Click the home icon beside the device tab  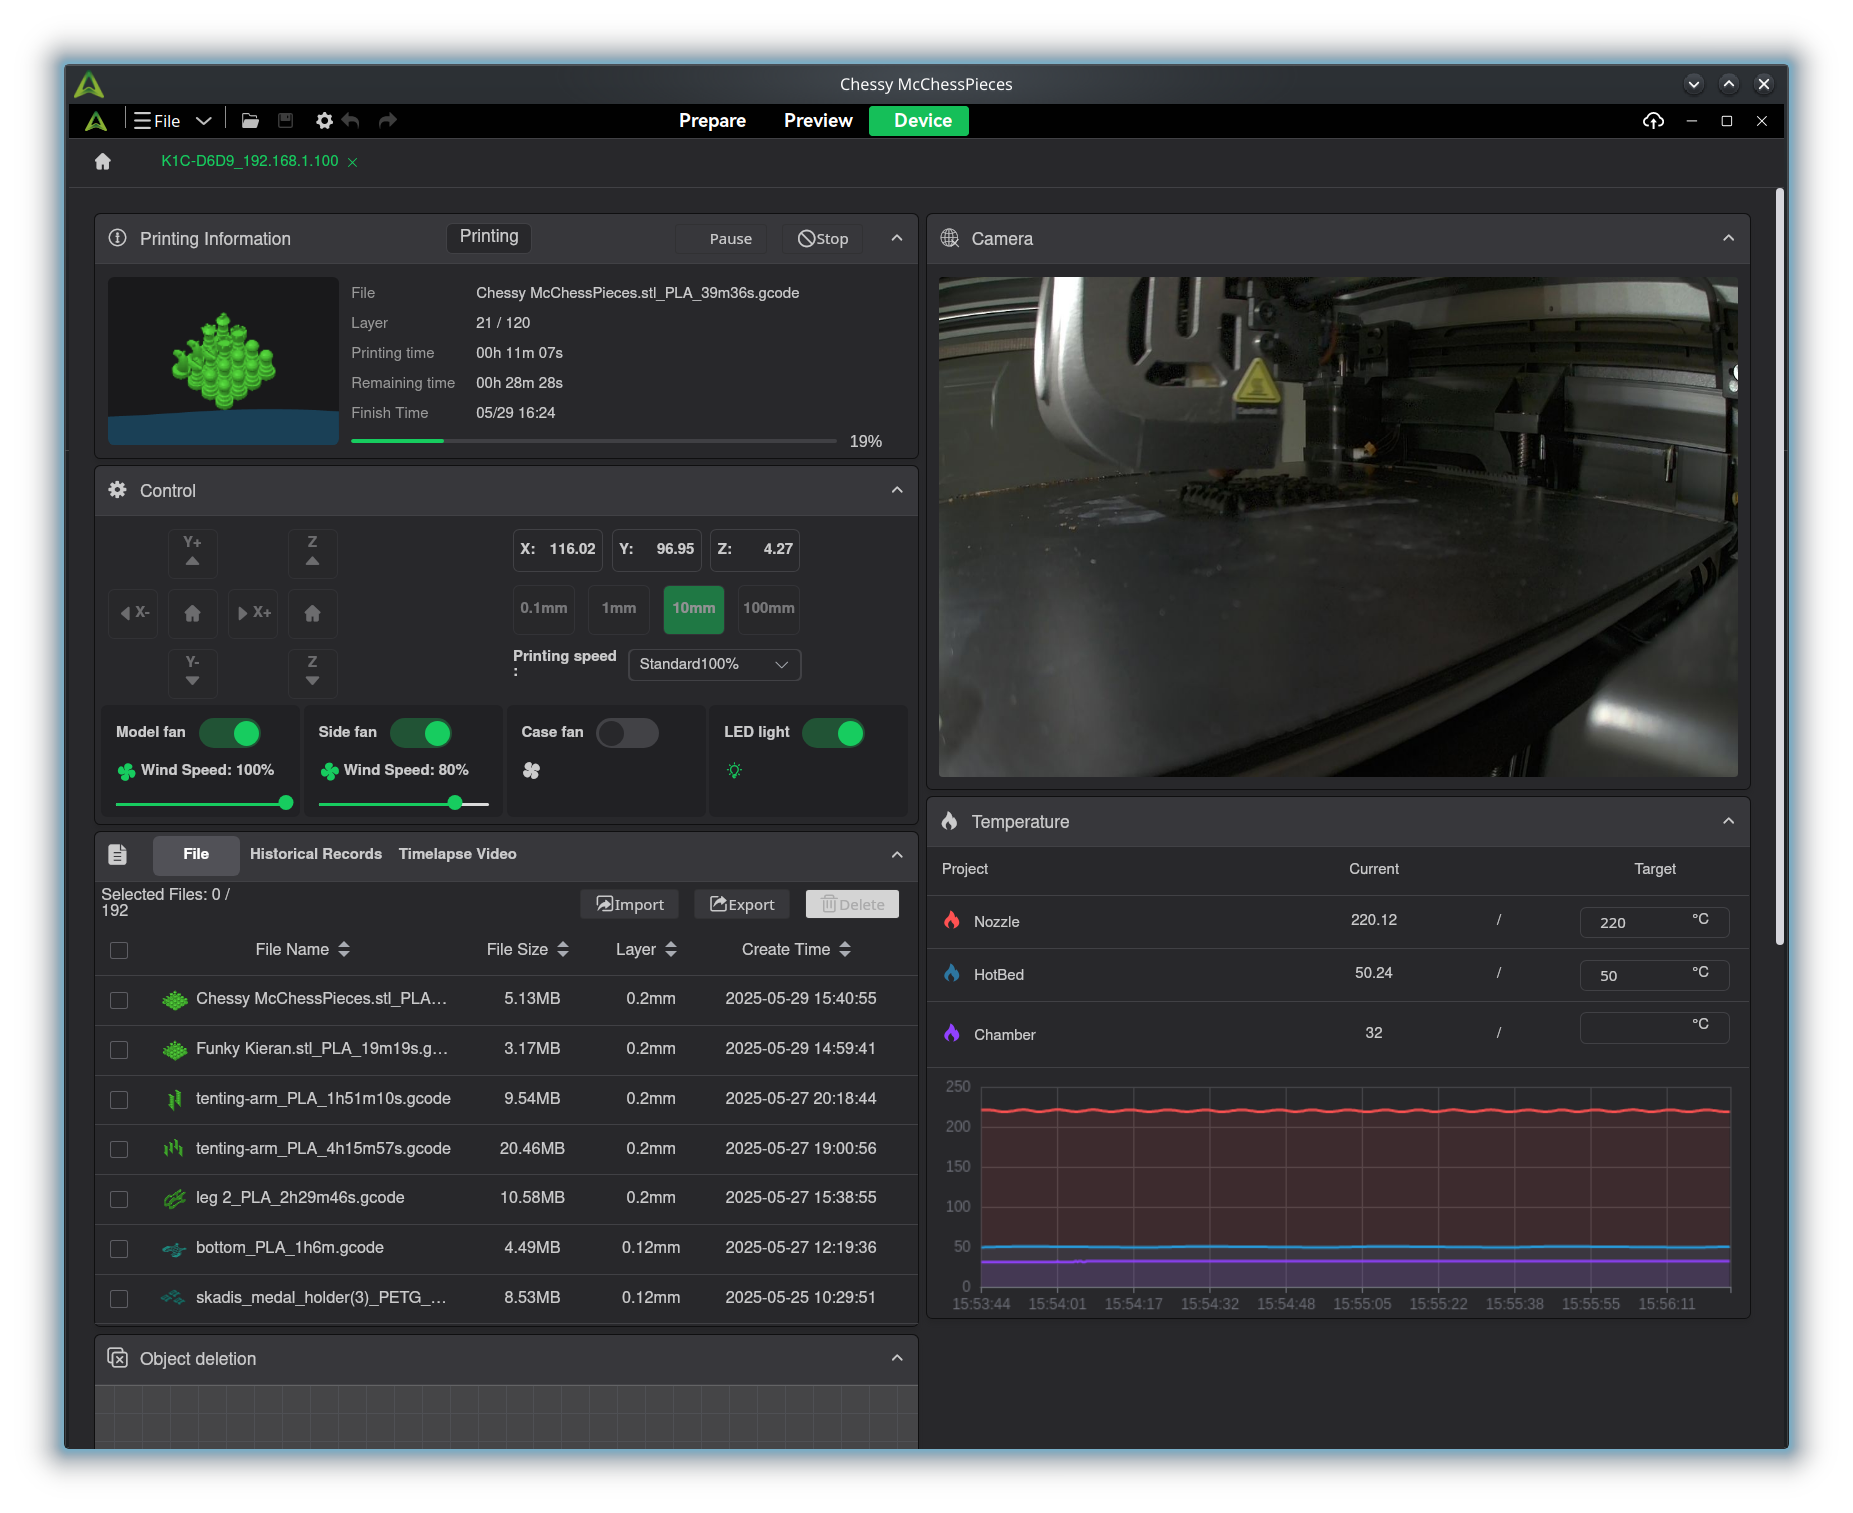tap(103, 161)
